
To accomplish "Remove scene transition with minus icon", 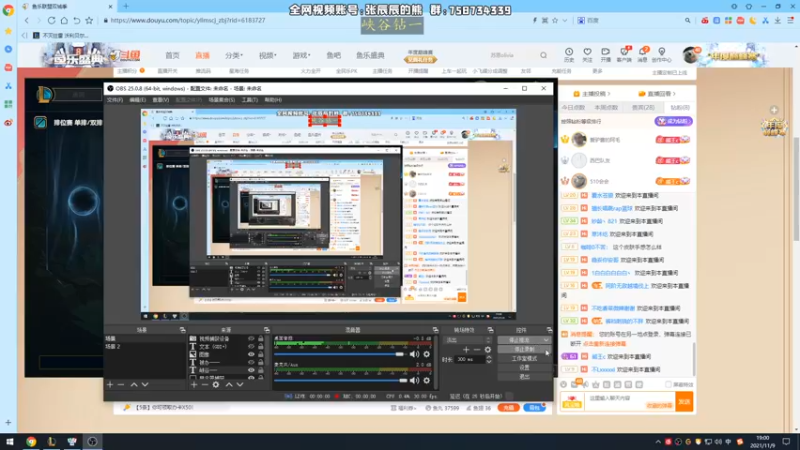I will click(477, 349).
